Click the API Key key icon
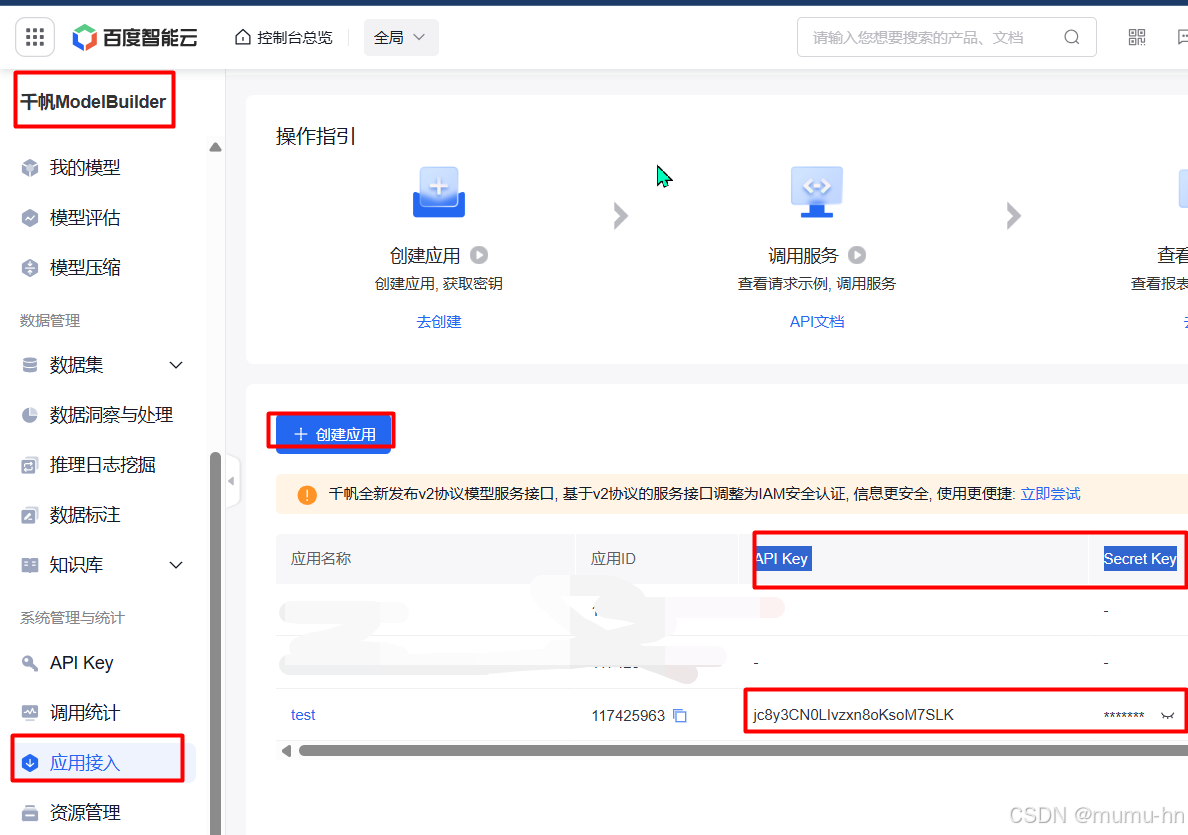Screen dimensions: 1188x835 point(30,663)
